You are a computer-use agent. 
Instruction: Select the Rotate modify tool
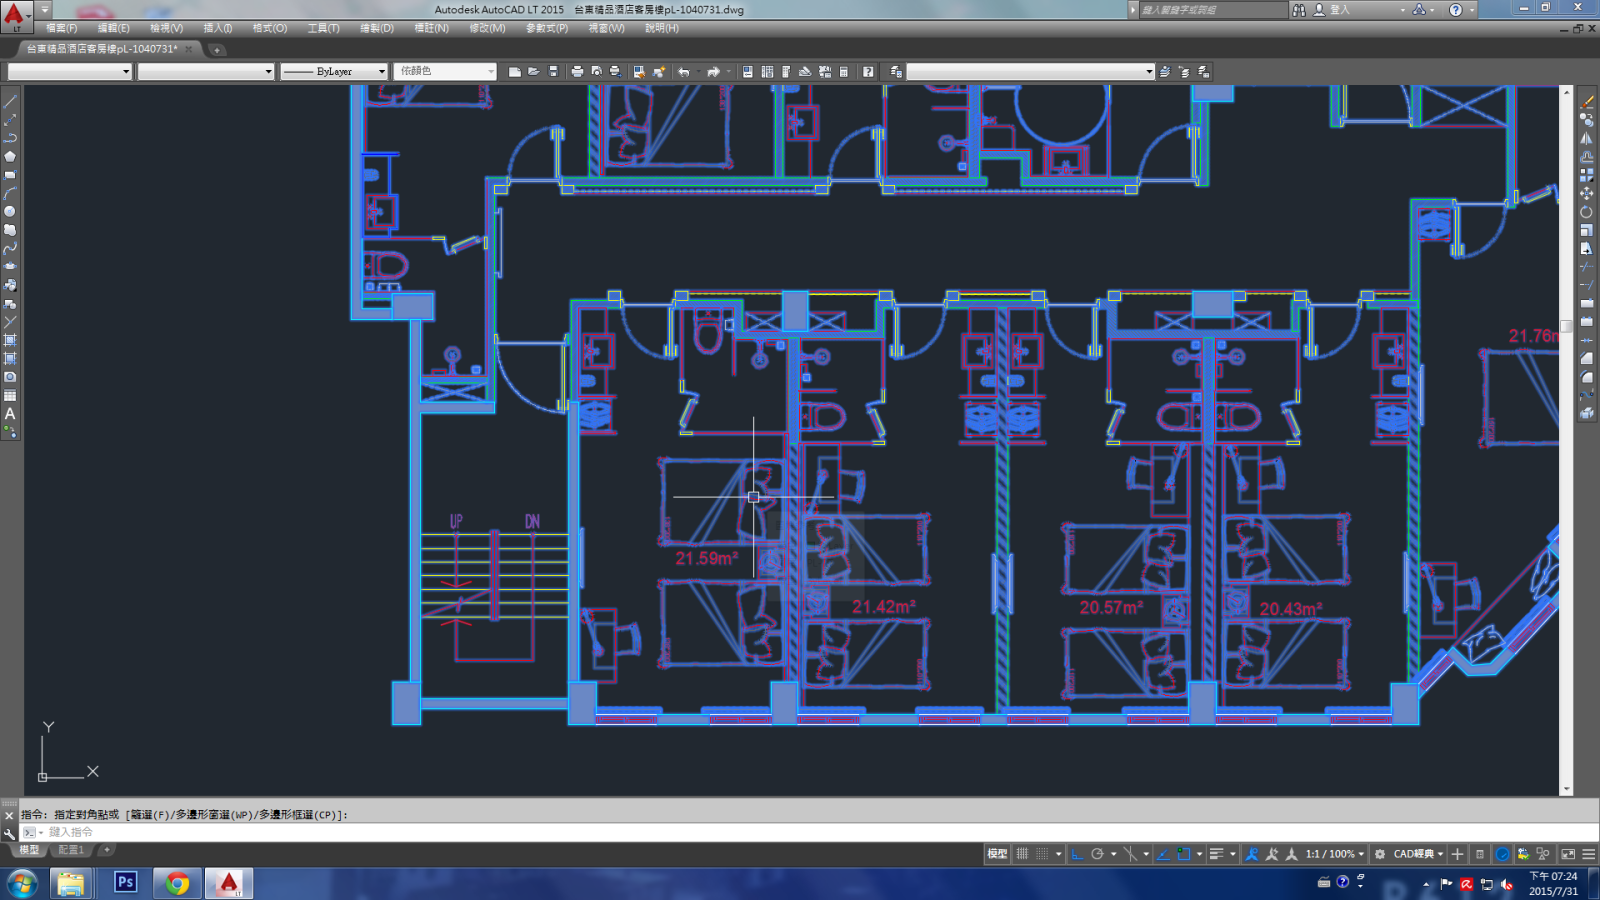pyautogui.click(x=1587, y=212)
